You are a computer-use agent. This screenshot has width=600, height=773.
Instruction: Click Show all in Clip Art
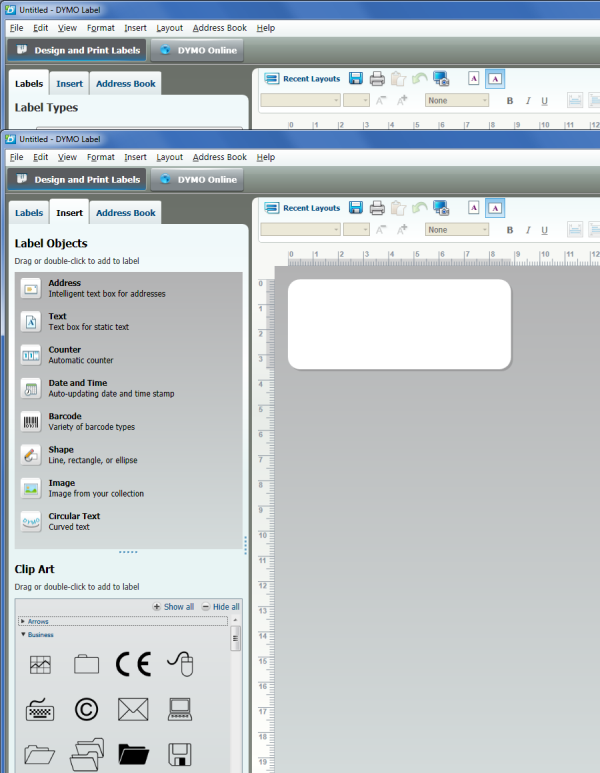173,607
